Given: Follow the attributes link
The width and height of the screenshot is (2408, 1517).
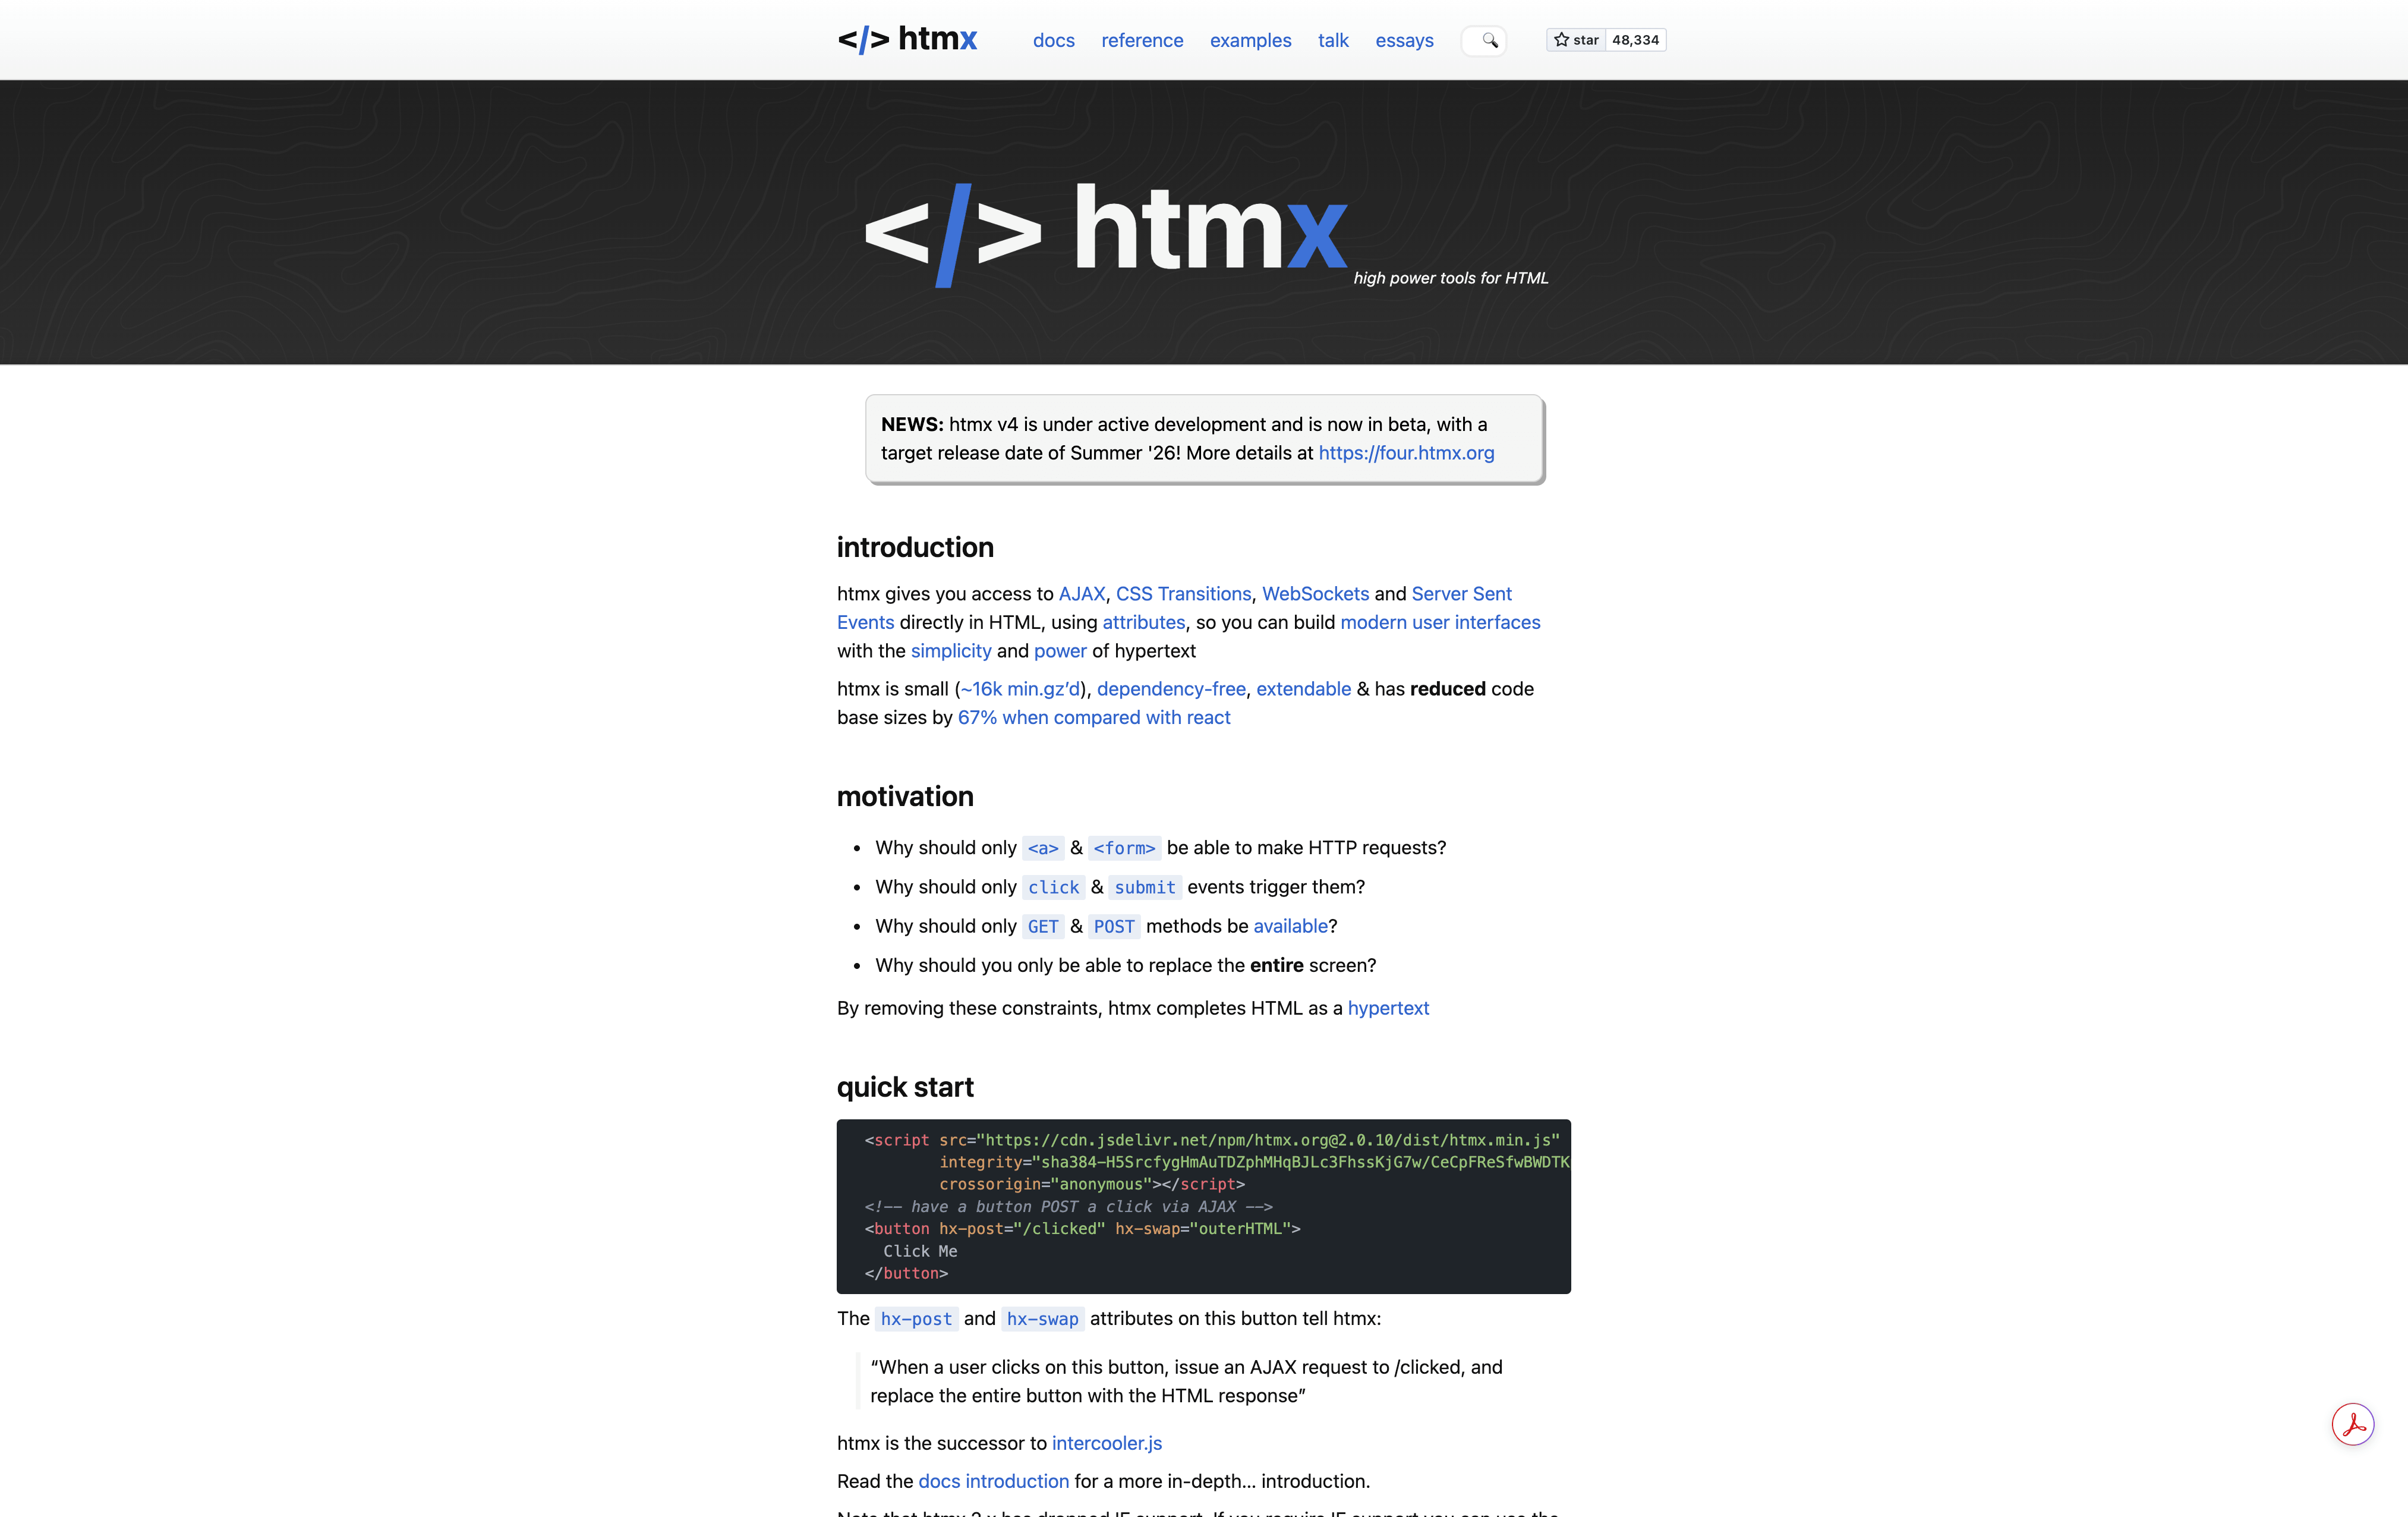Looking at the screenshot, I should [1143, 622].
